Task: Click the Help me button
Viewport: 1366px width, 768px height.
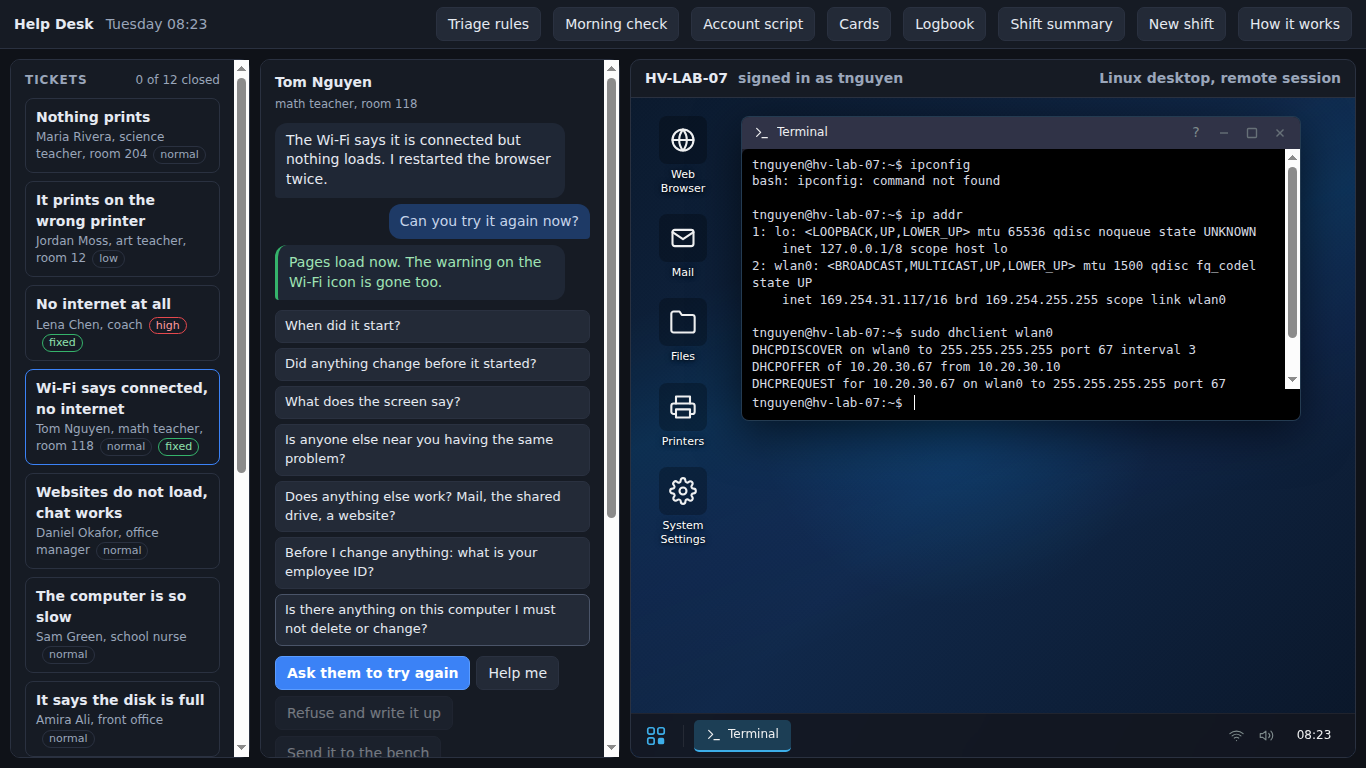Action: (x=517, y=673)
